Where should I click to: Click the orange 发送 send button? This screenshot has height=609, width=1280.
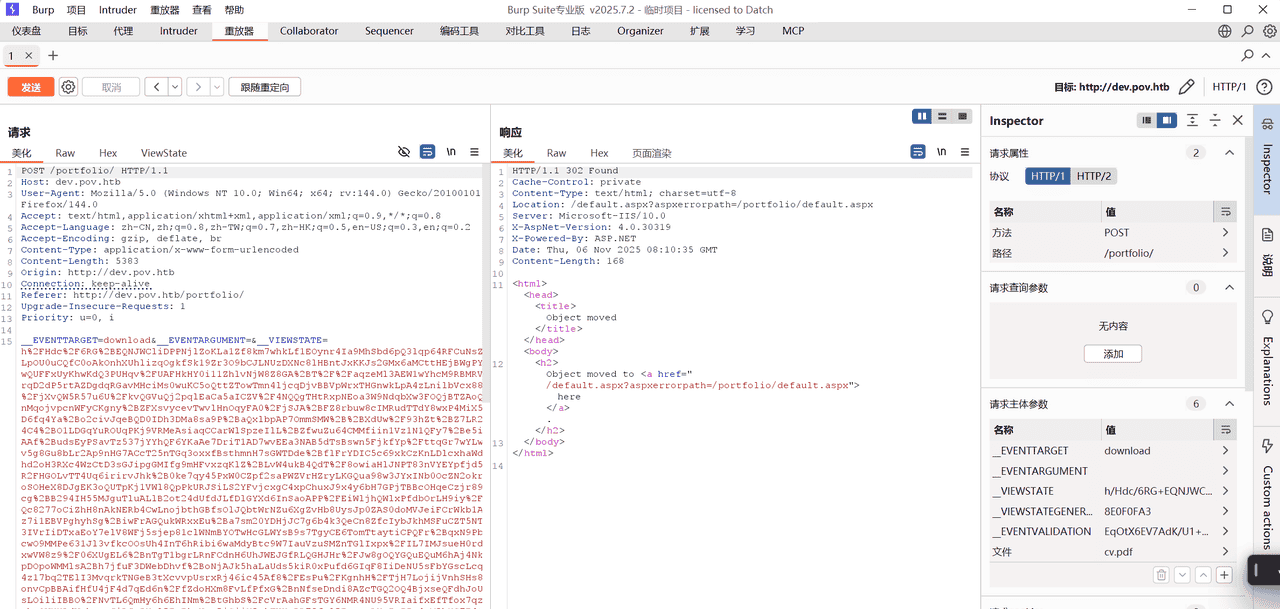pyautogui.click(x=31, y=87)
